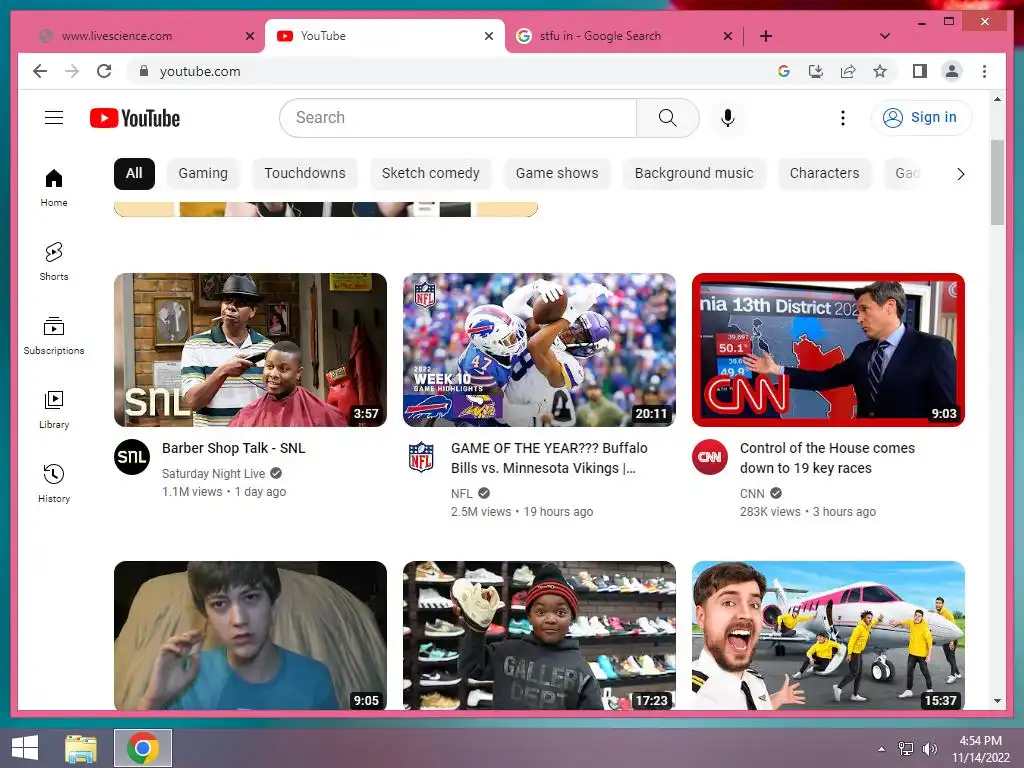Open the volume speaker tray icon
The image size is (1024, 768).
[929, 748]
